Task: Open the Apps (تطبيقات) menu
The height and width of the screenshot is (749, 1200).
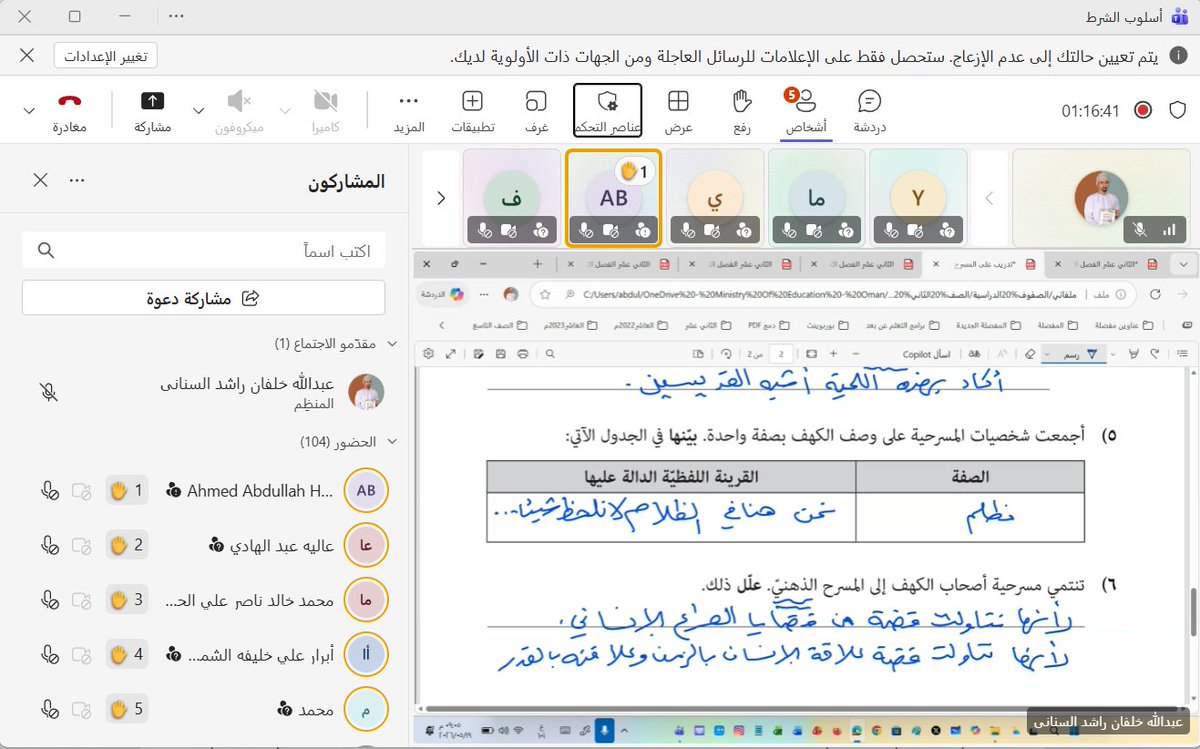Action: pos(472,111)
